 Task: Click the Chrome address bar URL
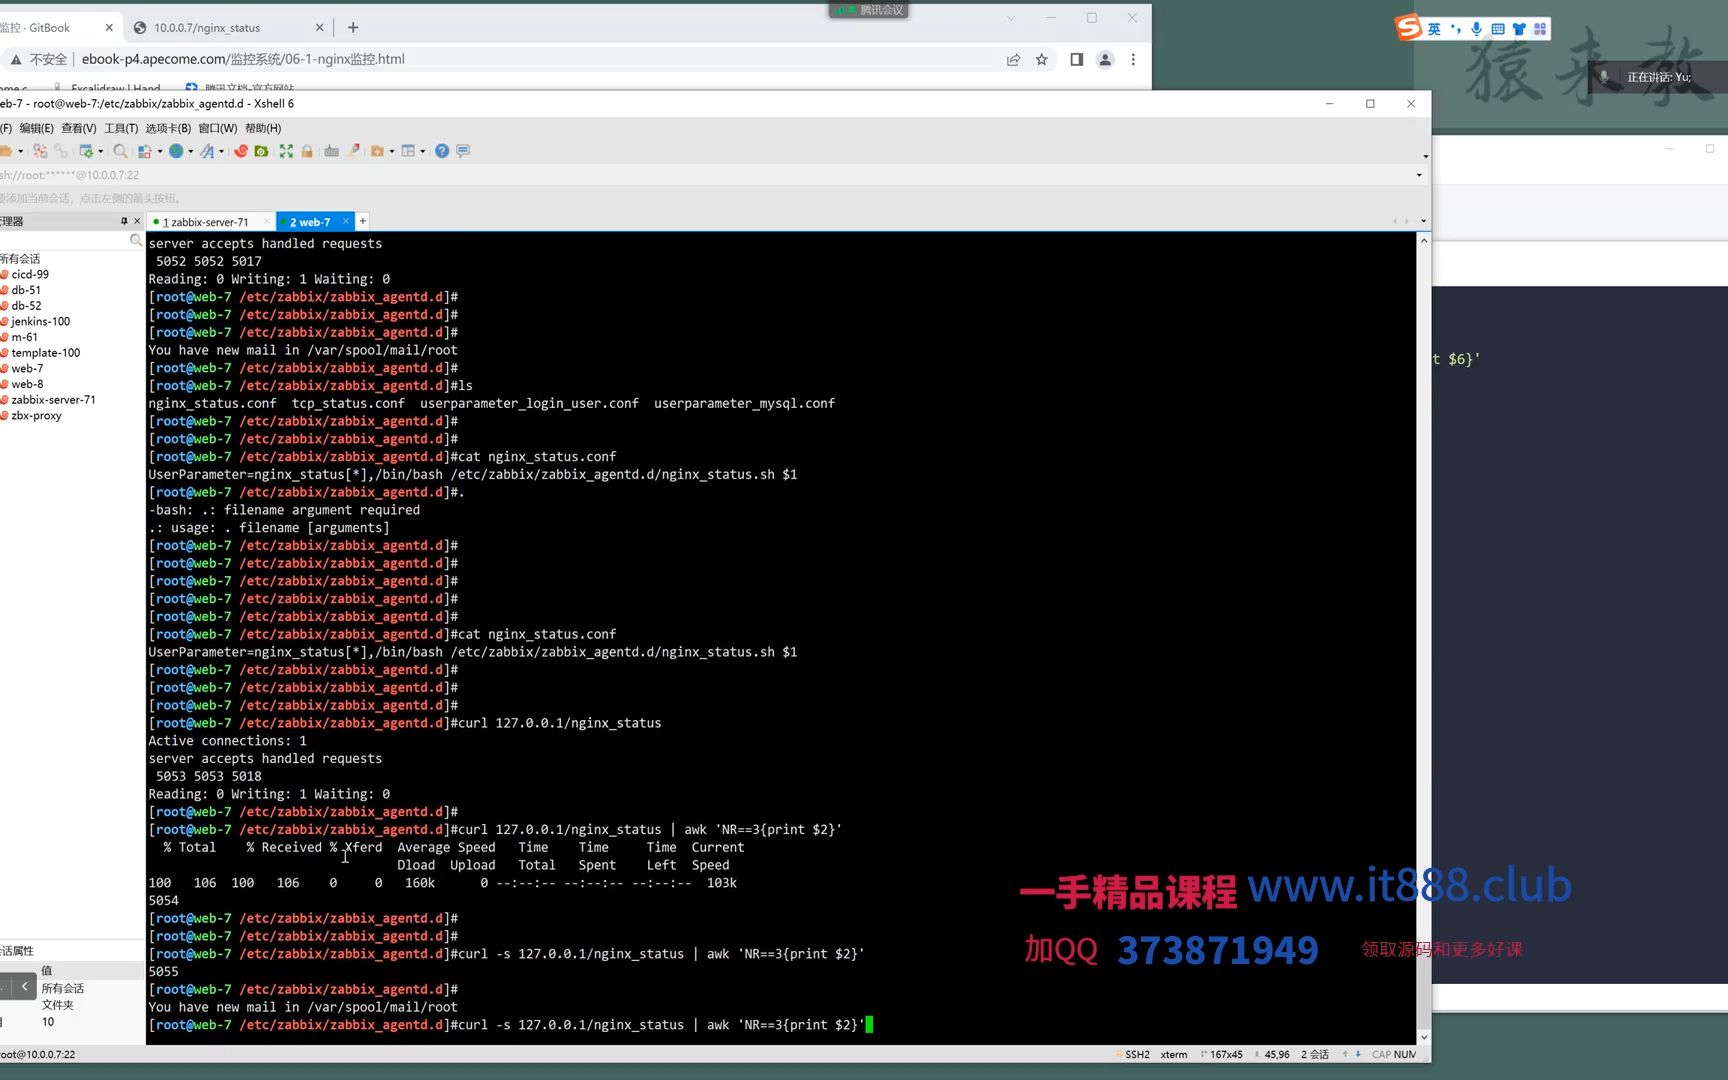tap(243, 59)
